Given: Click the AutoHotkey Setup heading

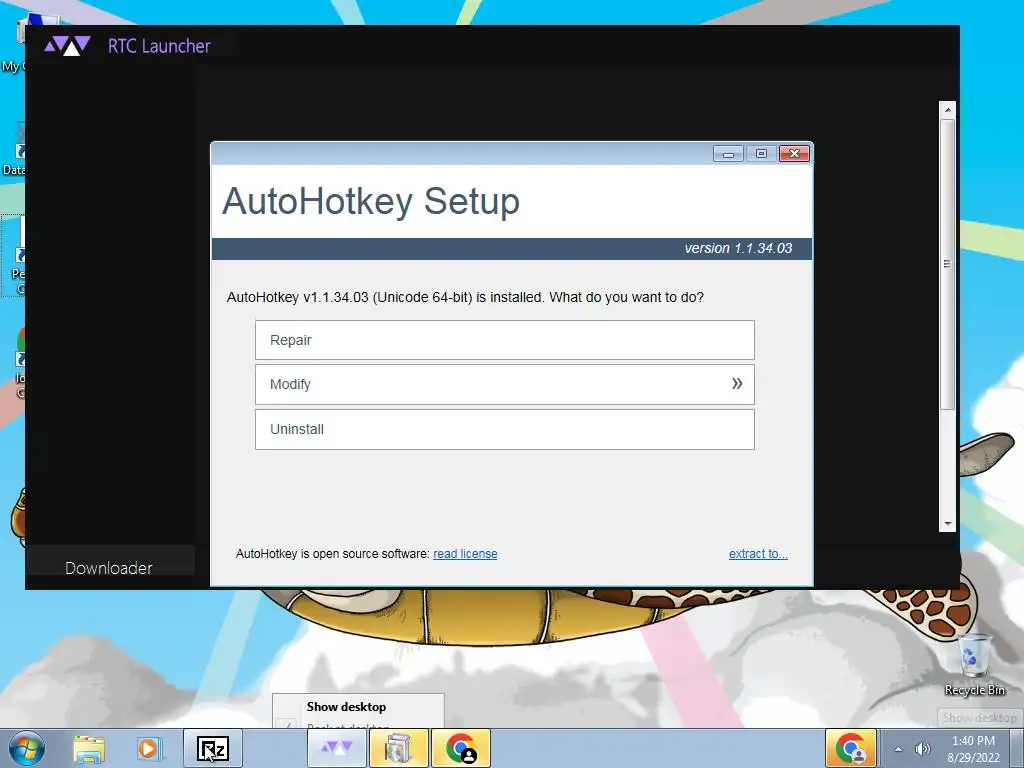Looking at the screenshot, I should coord(370,200).
